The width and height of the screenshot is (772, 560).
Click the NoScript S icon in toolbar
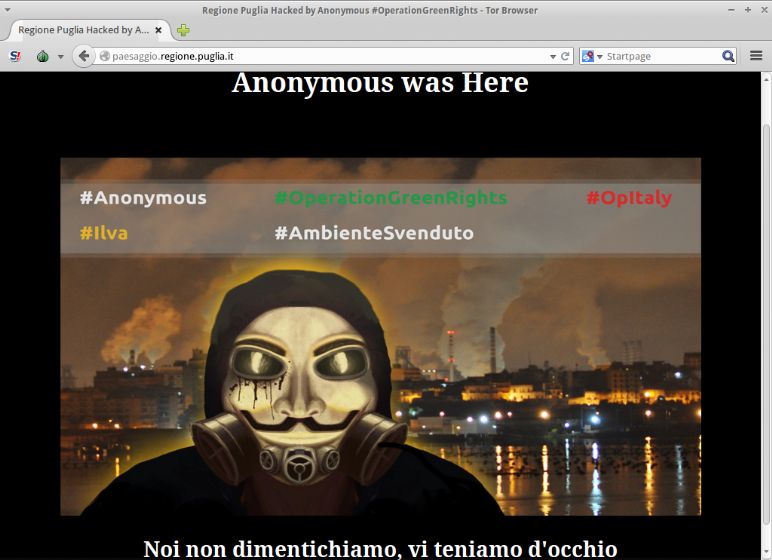click(x=15, y=56)
